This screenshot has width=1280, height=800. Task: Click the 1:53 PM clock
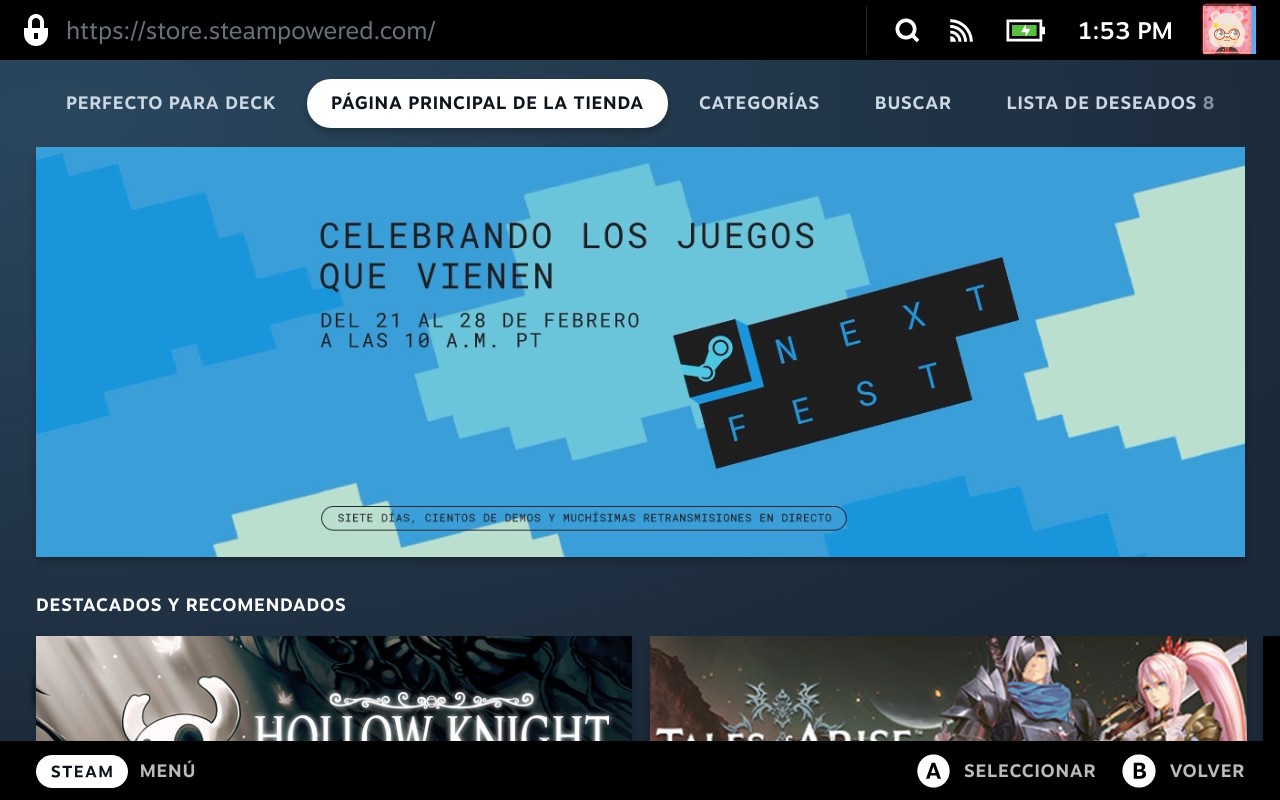(1125, 31)
